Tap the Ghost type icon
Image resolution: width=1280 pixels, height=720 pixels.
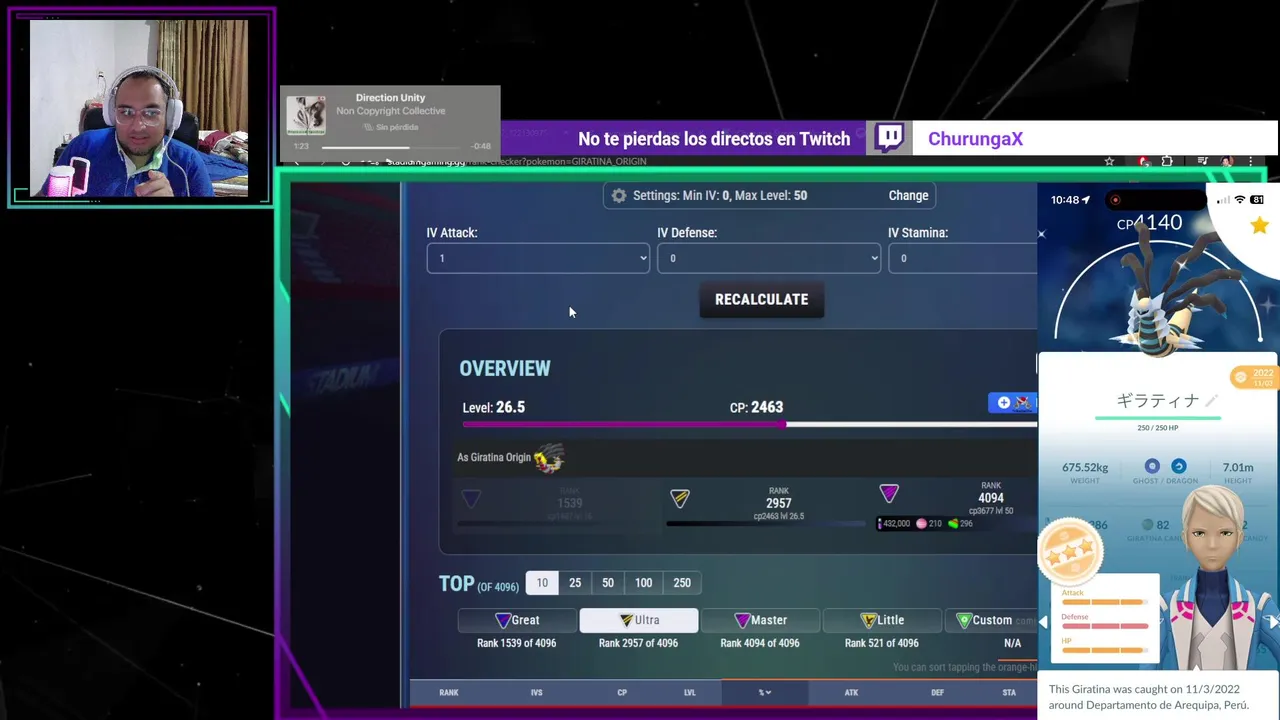pyautogui.click(x=1152, y=466)
